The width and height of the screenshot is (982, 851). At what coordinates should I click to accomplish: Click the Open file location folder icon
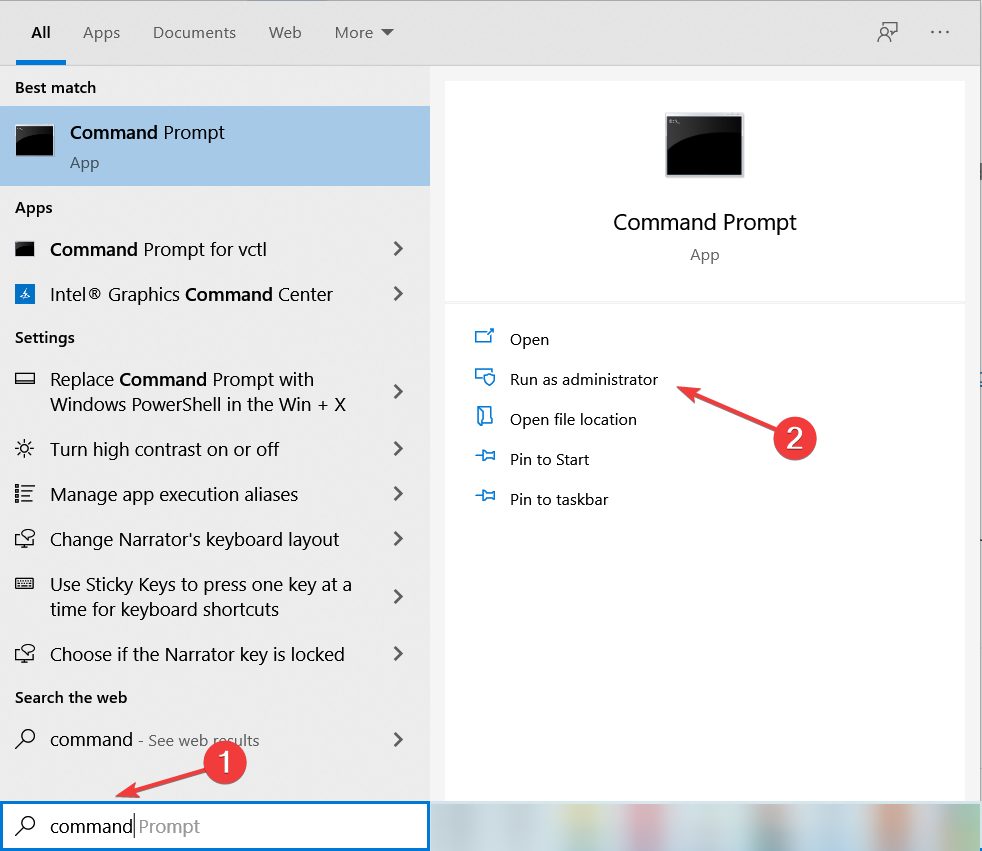click(x=485, y=419)
